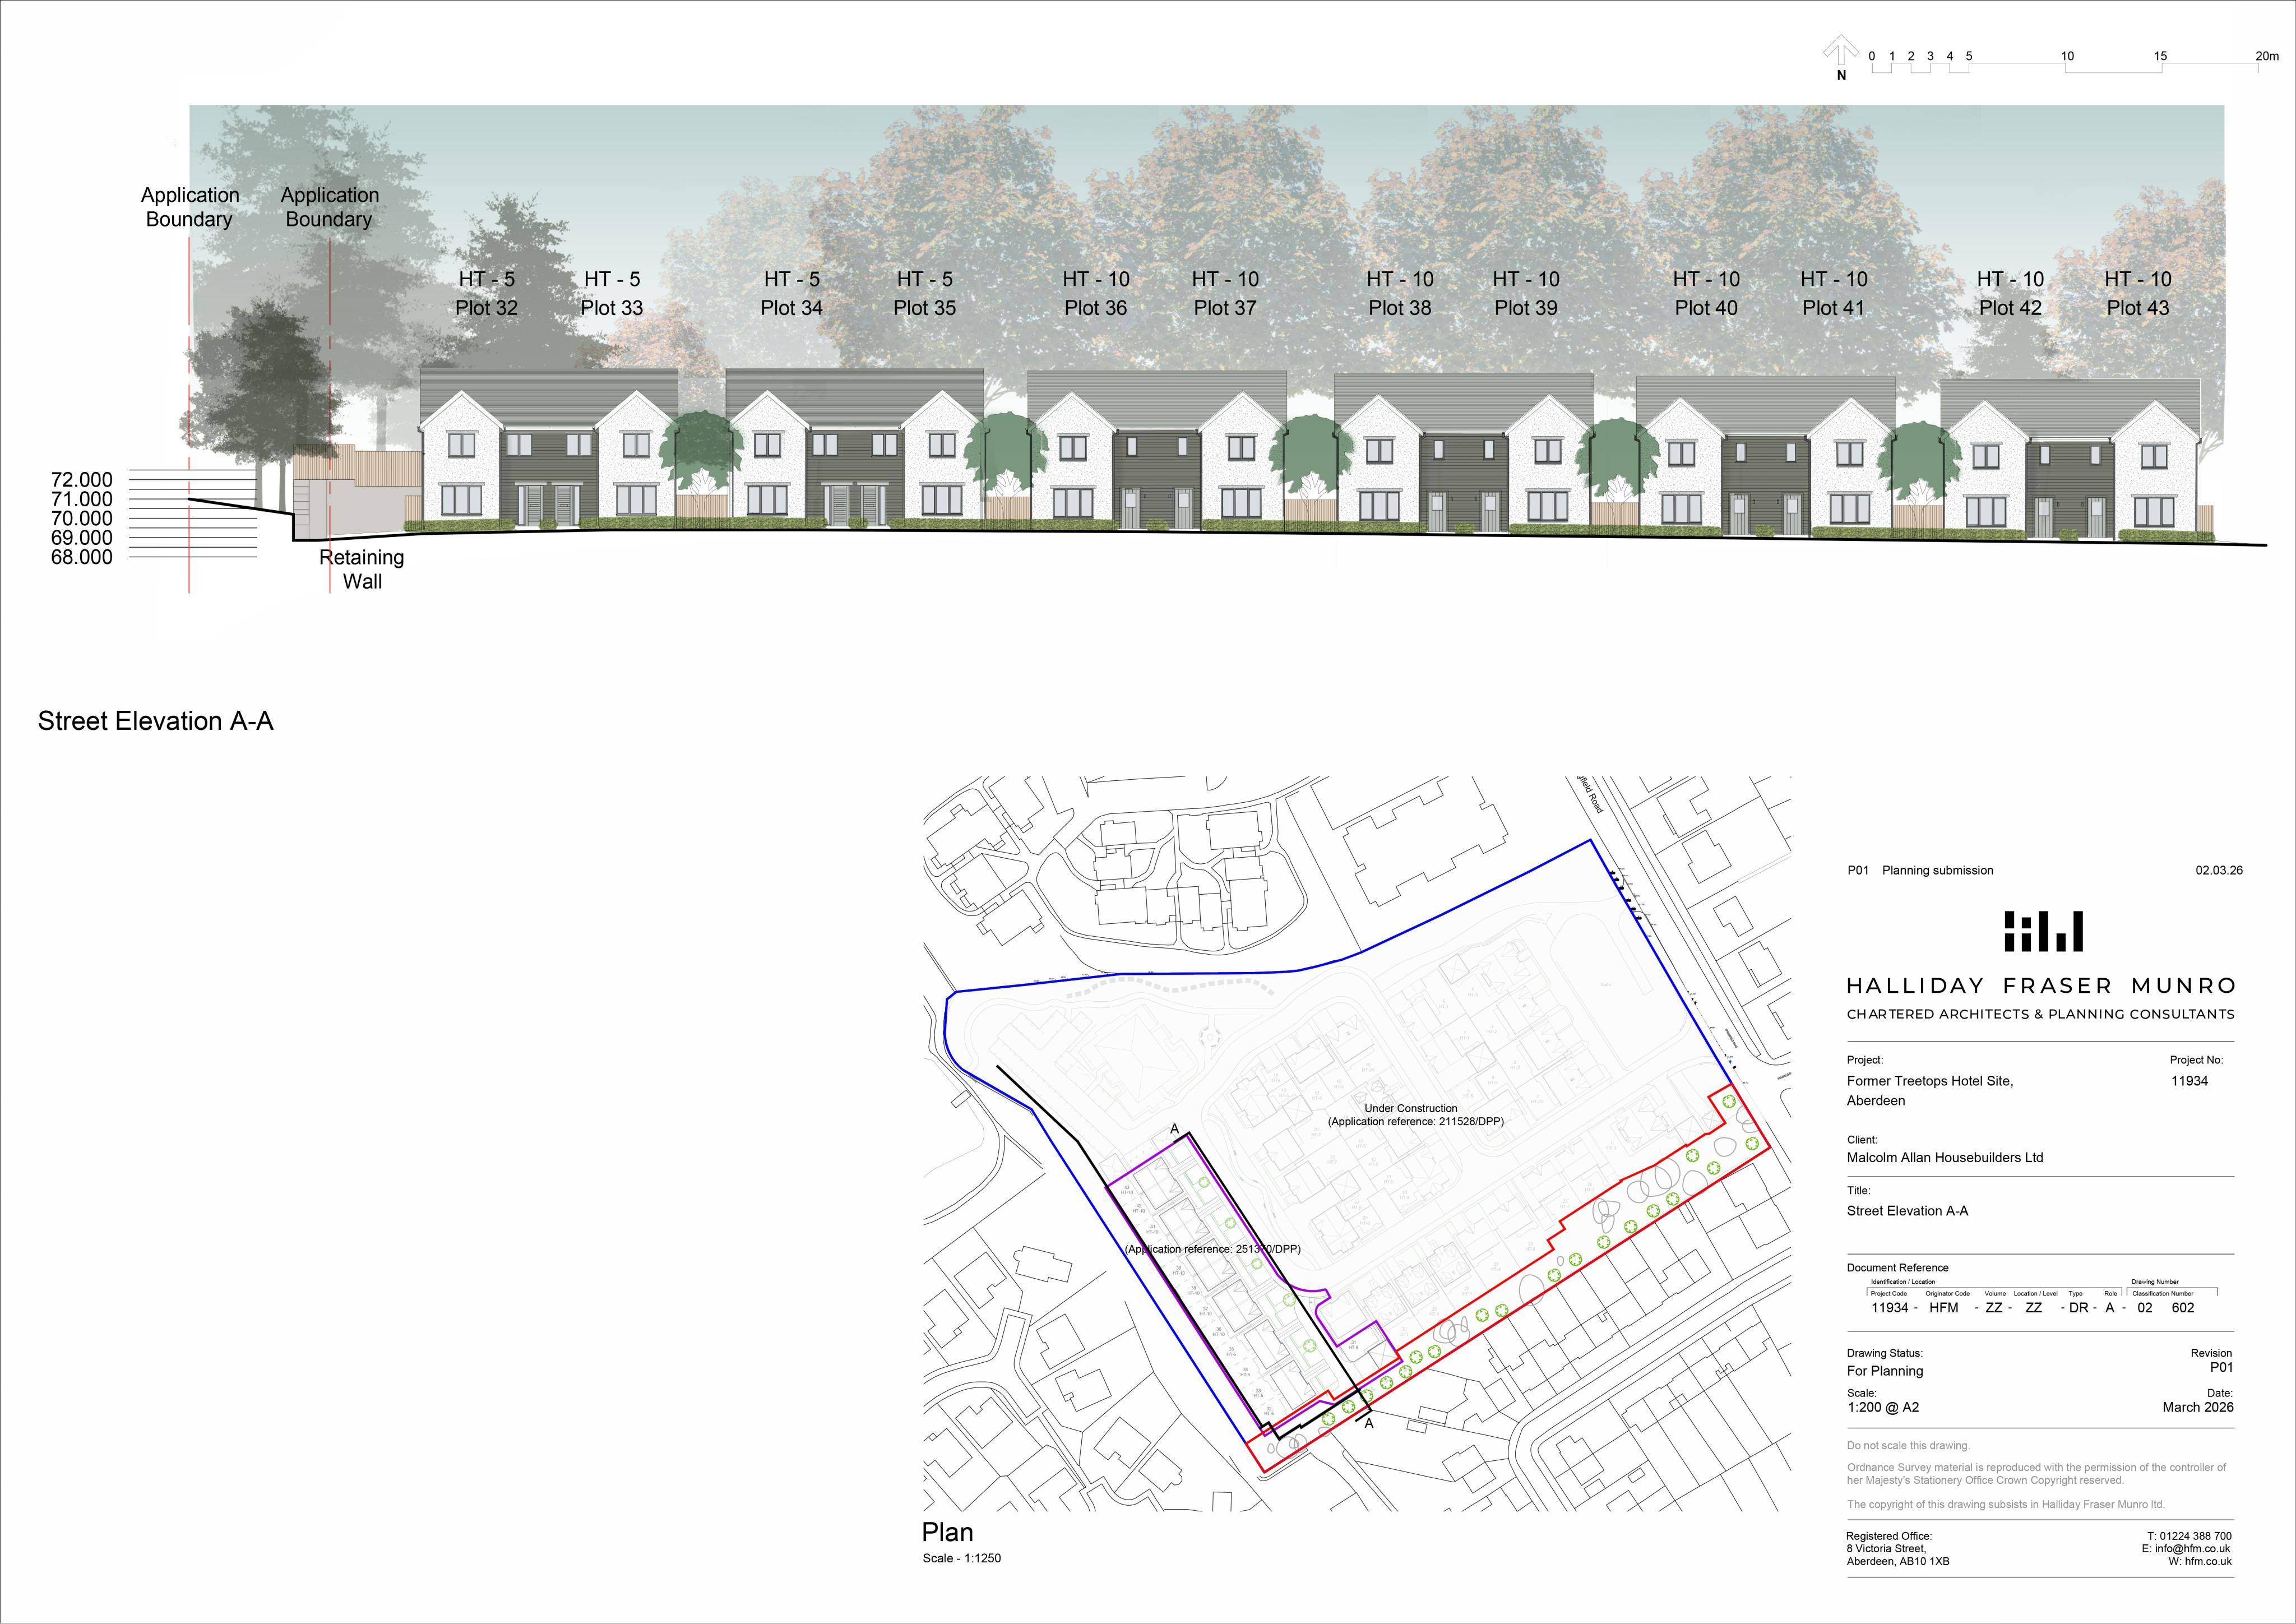Viewport: 2296px width, 1624px height.
Task: Click the 20m scale bar end marker
Action: tap(2267, 56)
